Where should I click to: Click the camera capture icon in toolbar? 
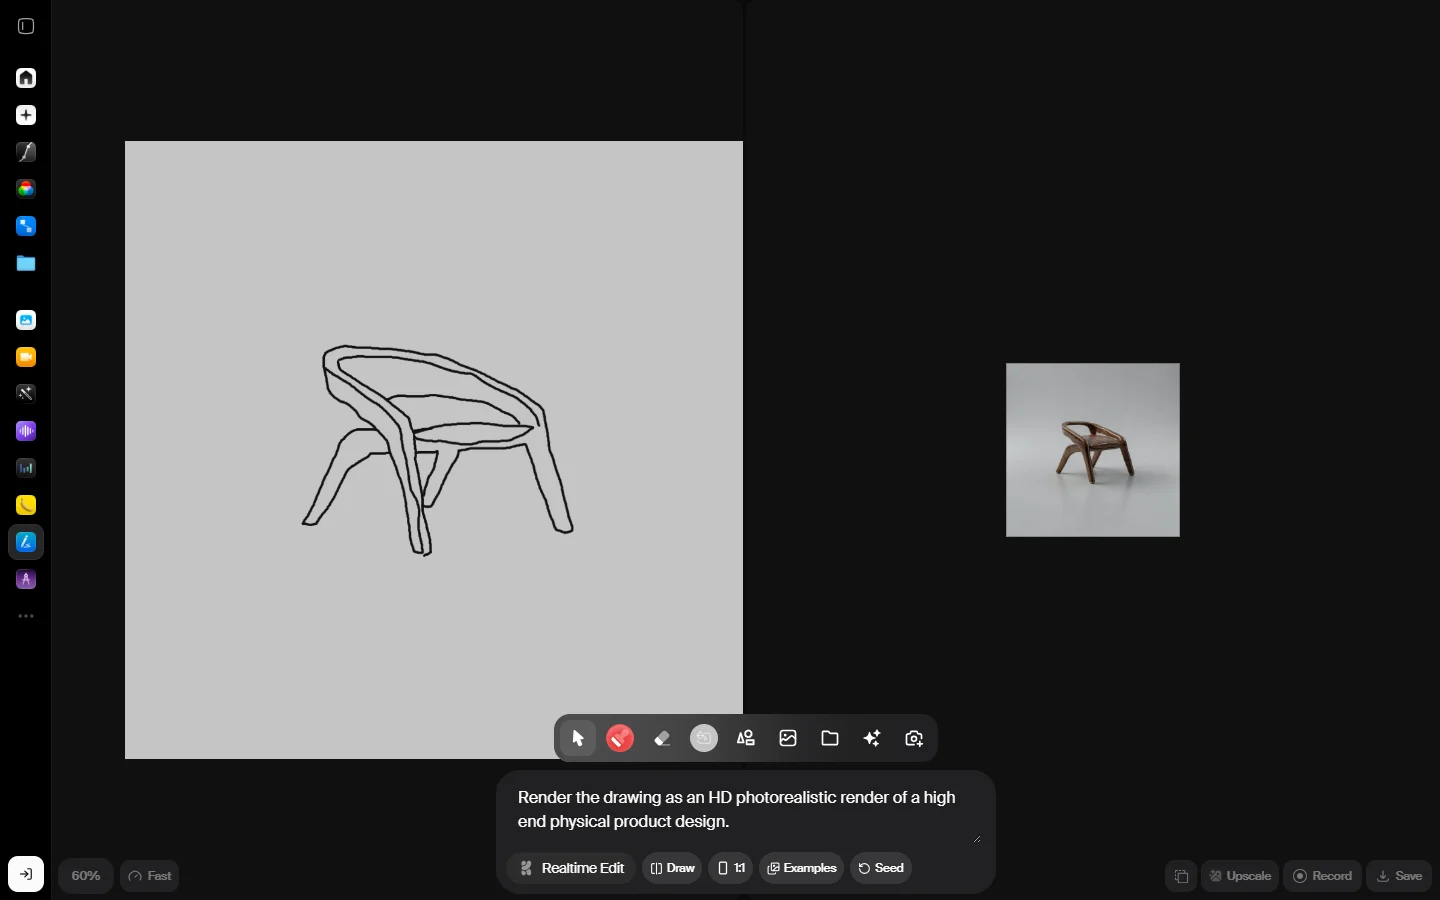click(915, 739)
